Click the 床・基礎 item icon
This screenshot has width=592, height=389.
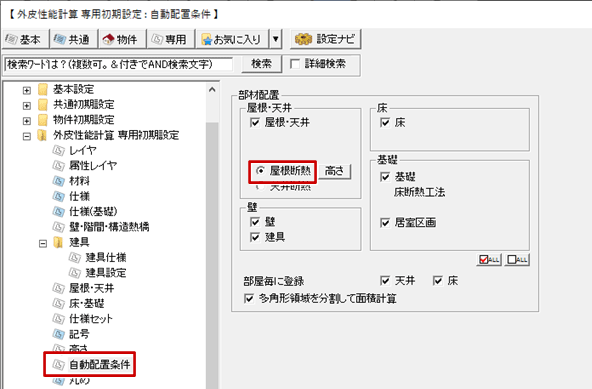click(x=59, y=303)
